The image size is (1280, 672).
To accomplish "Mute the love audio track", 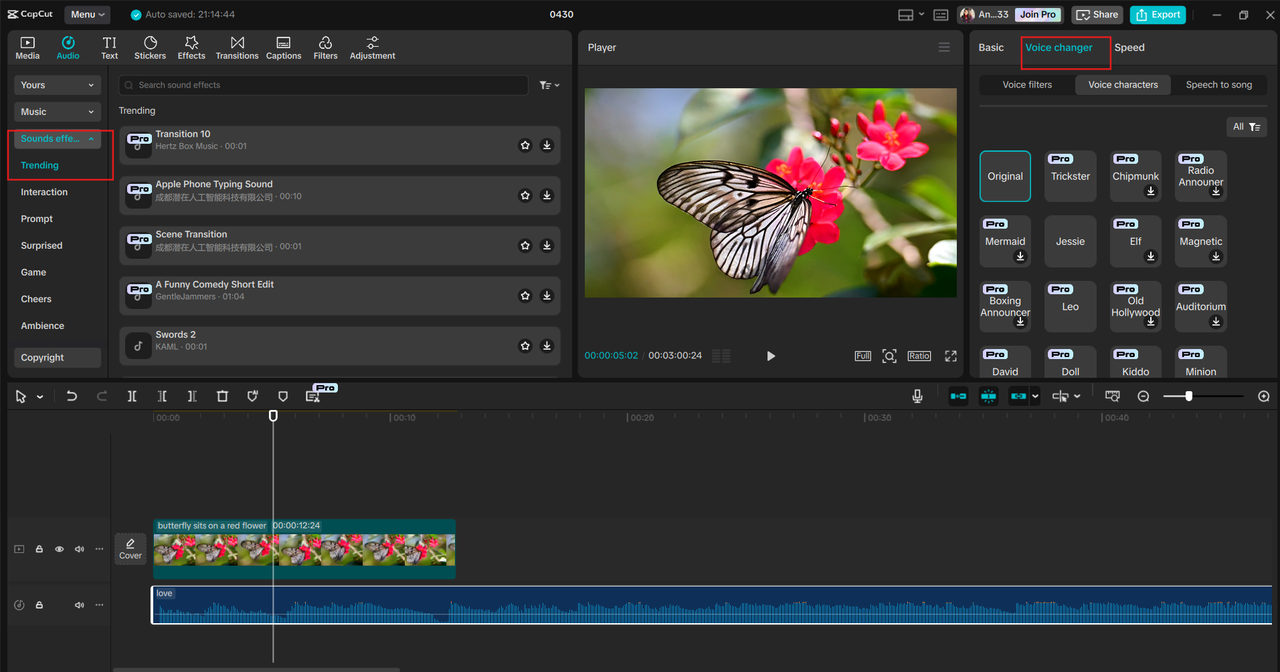I will tap(79, 605).
